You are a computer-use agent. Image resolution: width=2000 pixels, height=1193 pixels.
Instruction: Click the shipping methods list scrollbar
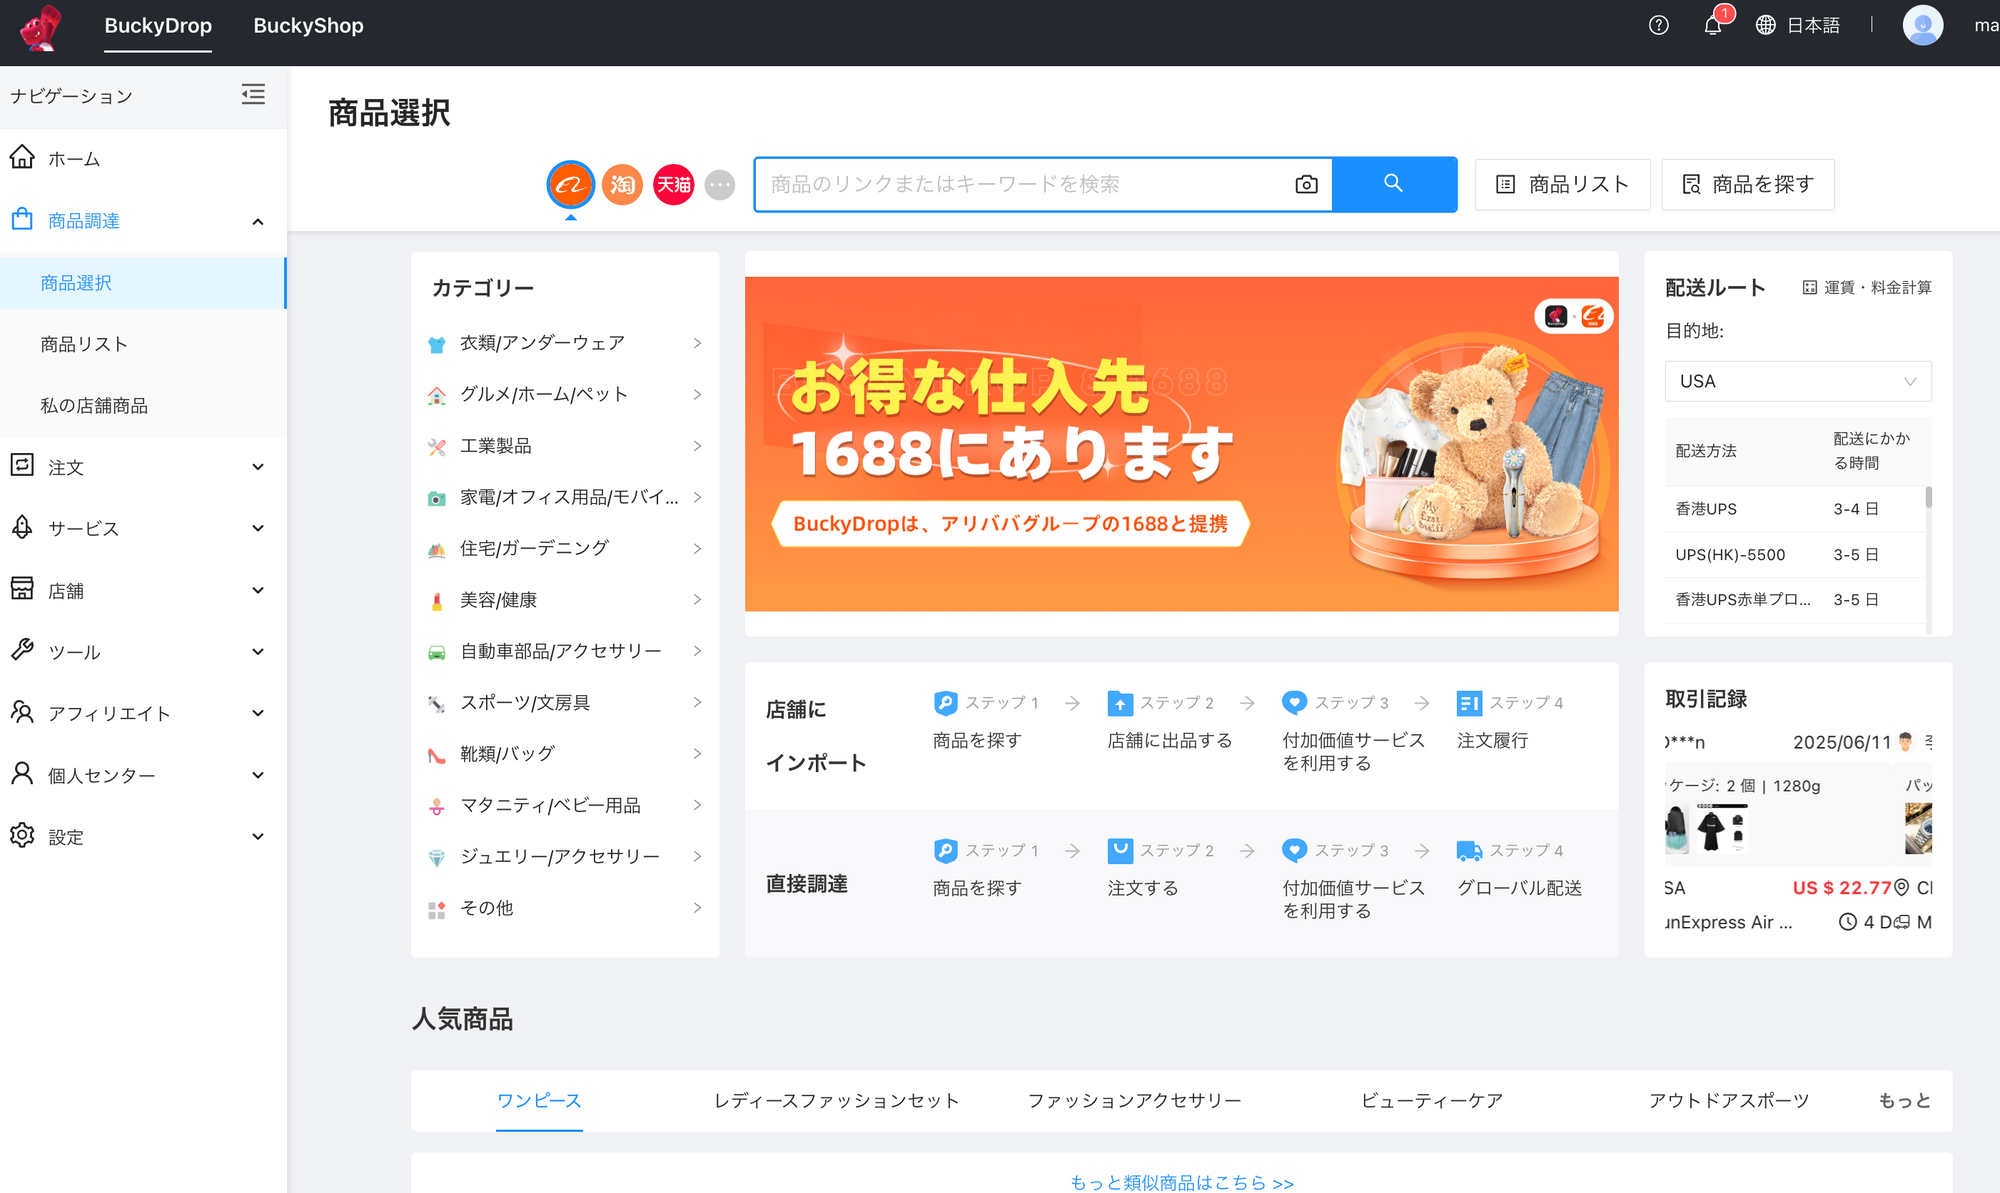coord(1928,498)
